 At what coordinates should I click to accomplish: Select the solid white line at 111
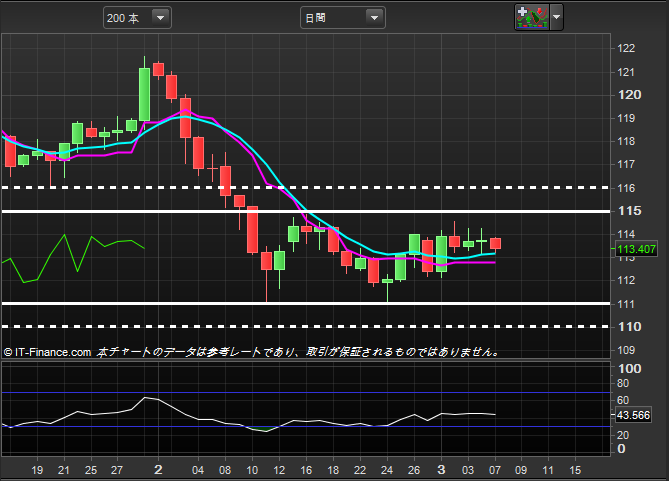coord(306,303)
